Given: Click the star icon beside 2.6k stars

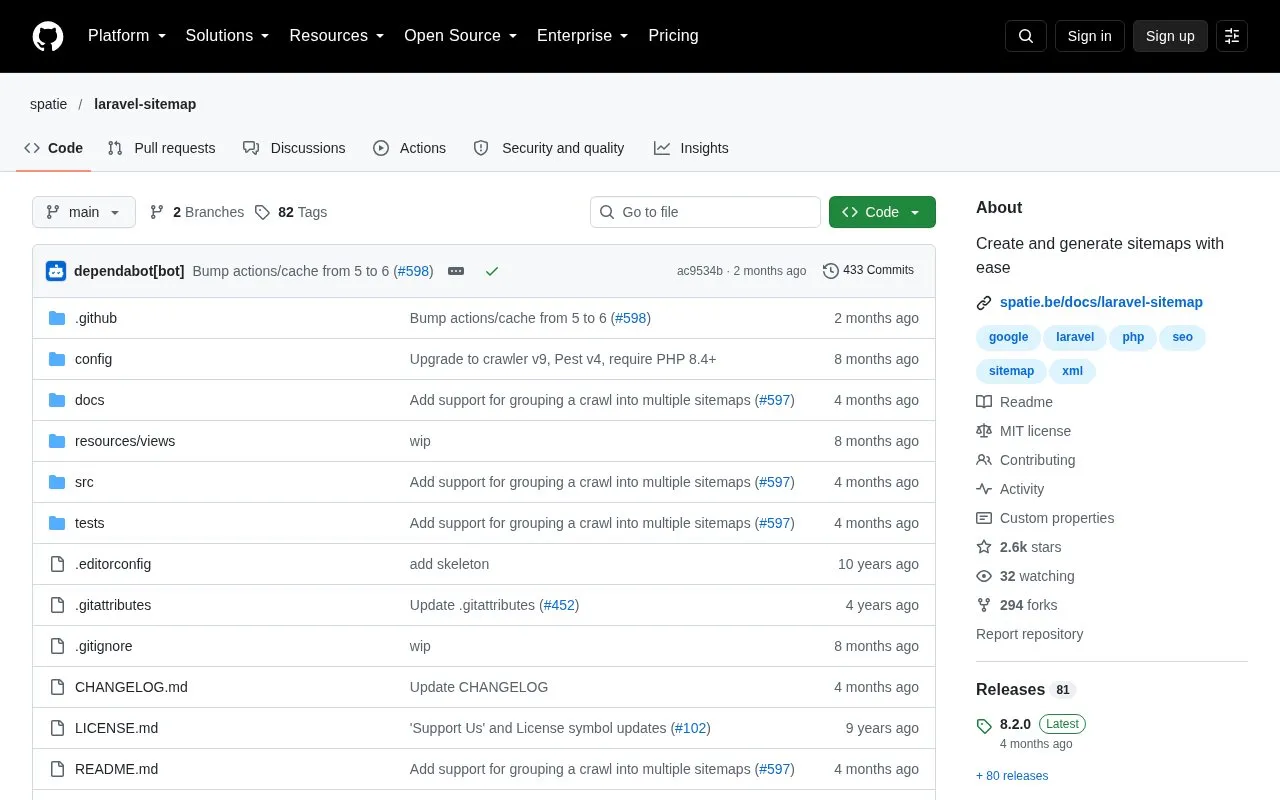Looking at the screenshot, I should coord(984,547).
